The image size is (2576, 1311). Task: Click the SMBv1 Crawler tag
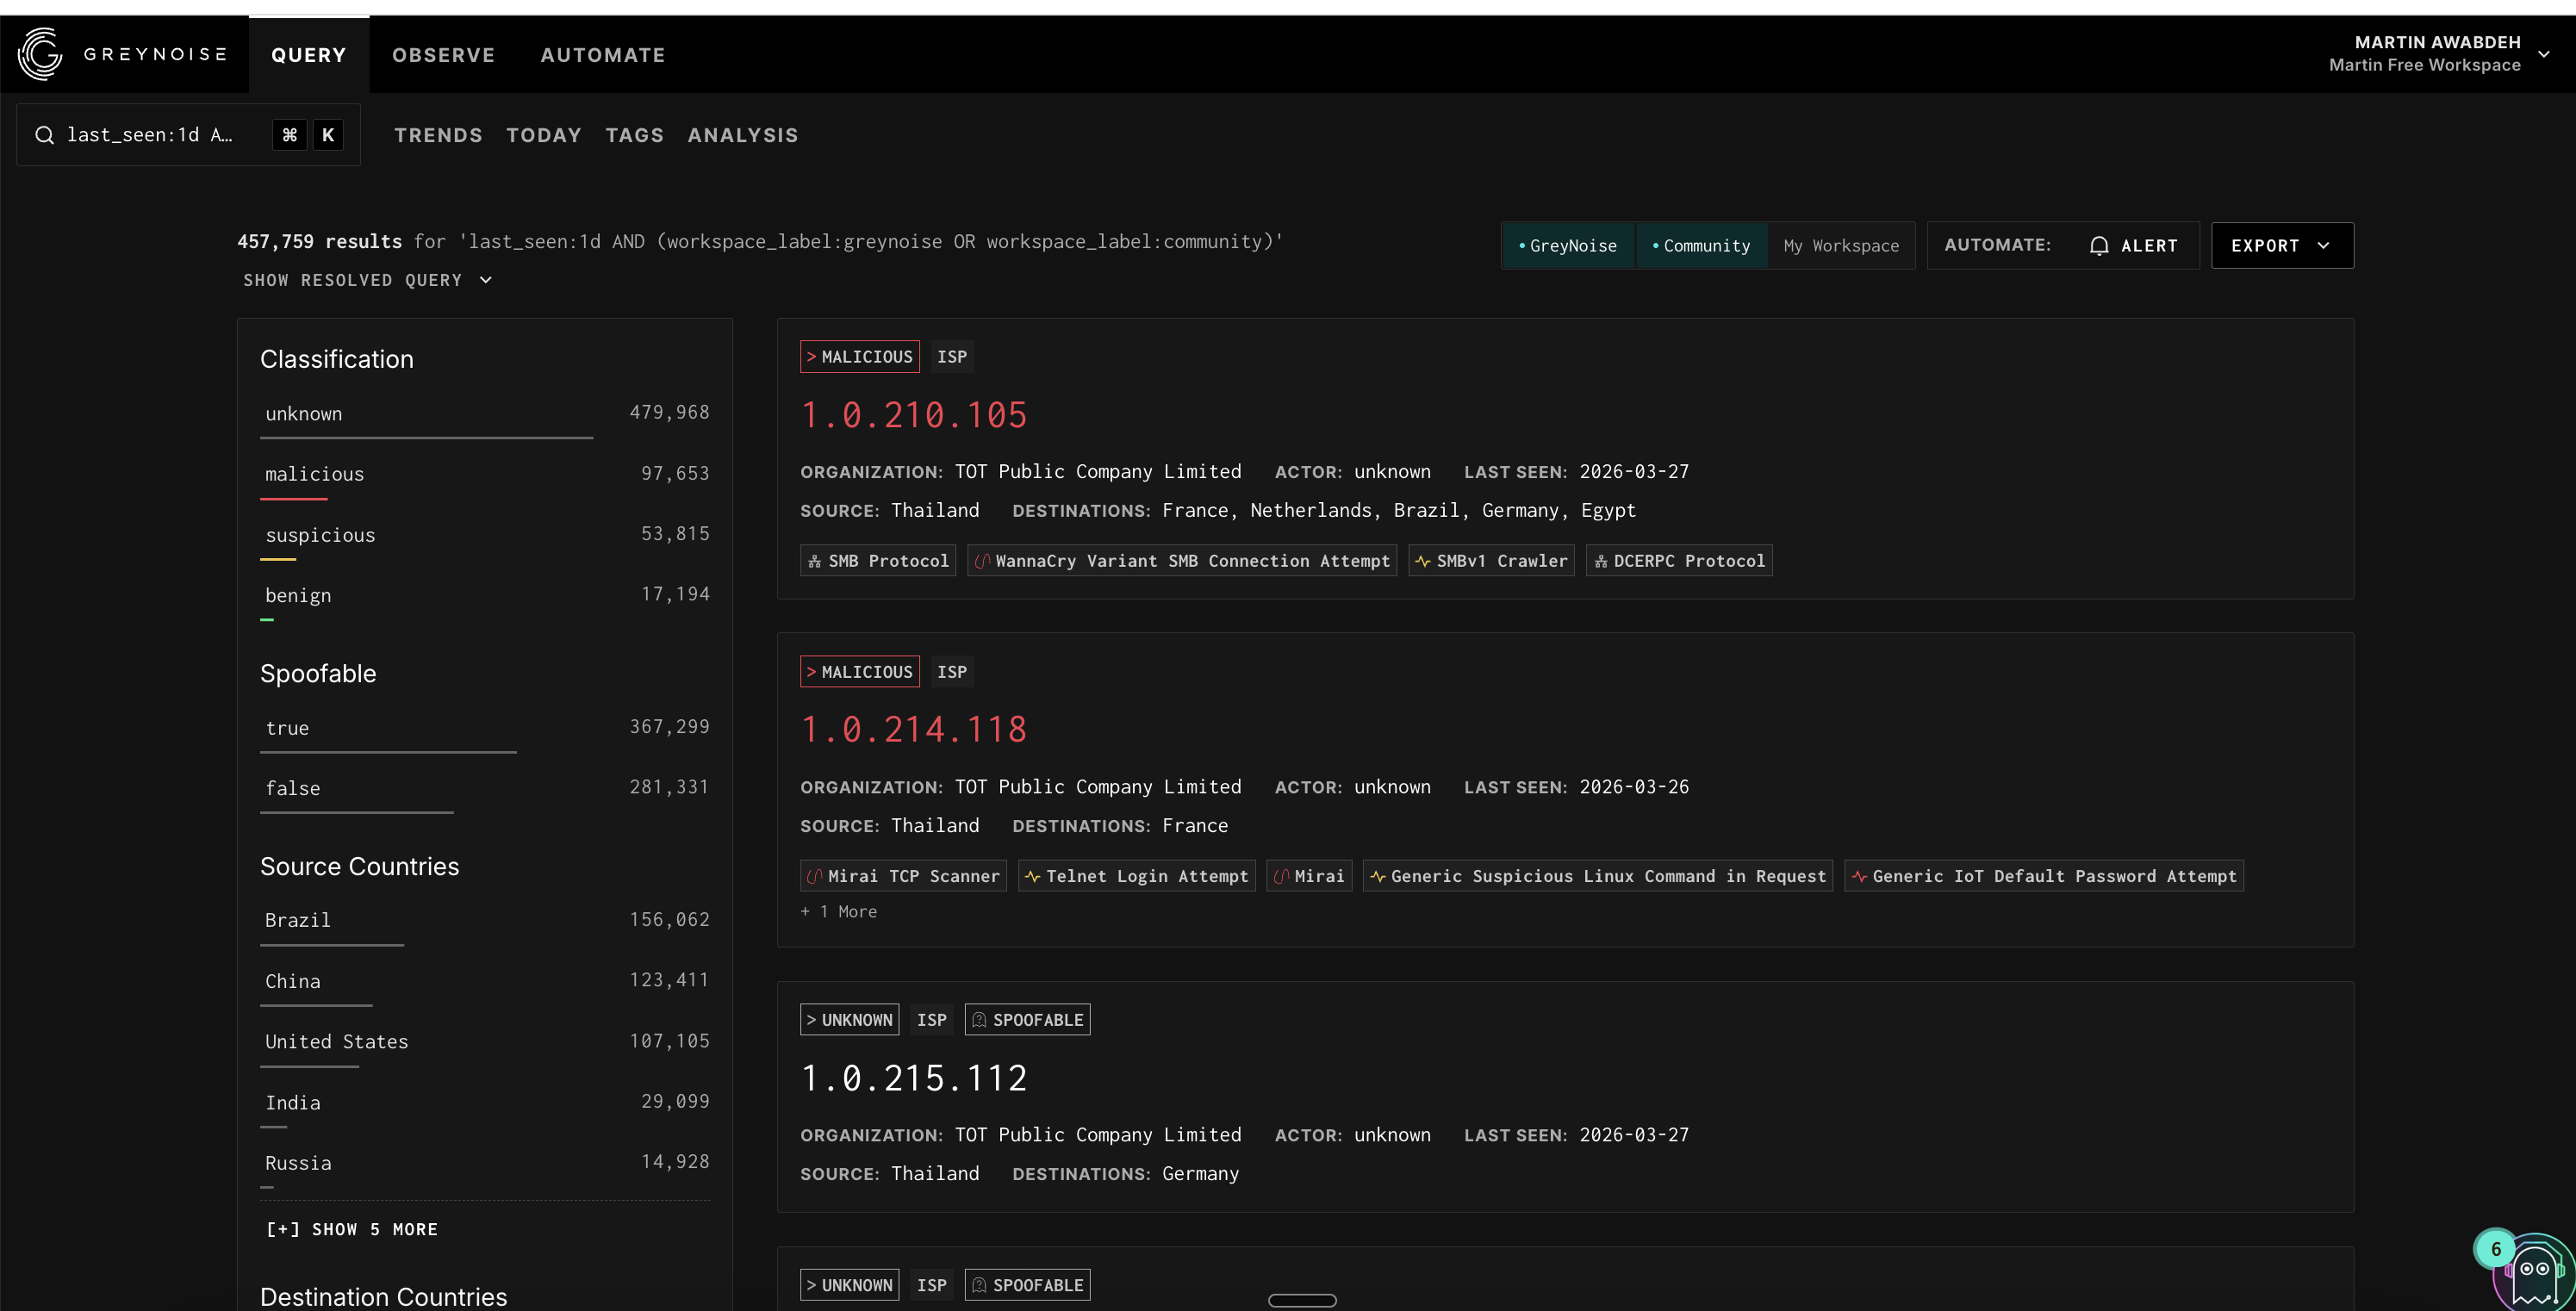(1491, 561)
